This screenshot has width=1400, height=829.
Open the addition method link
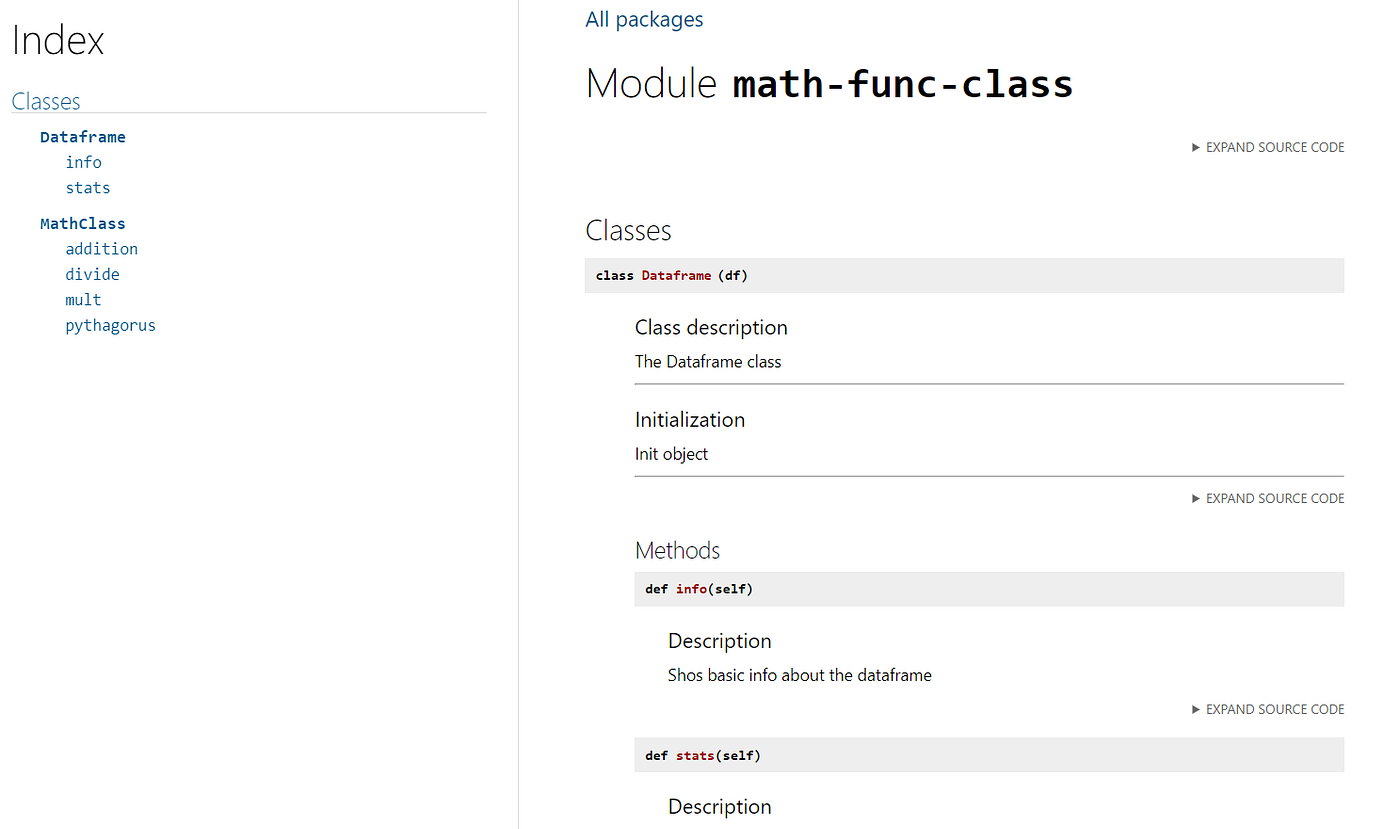point(102,249)
